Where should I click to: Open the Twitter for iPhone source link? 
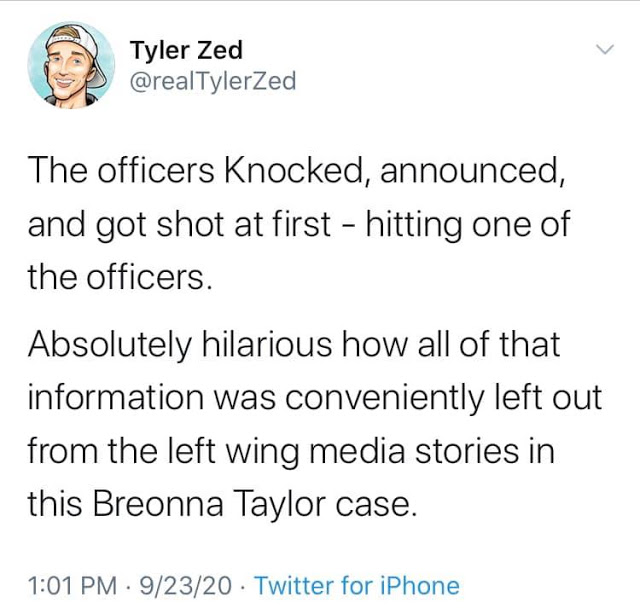tap(357, 585)
